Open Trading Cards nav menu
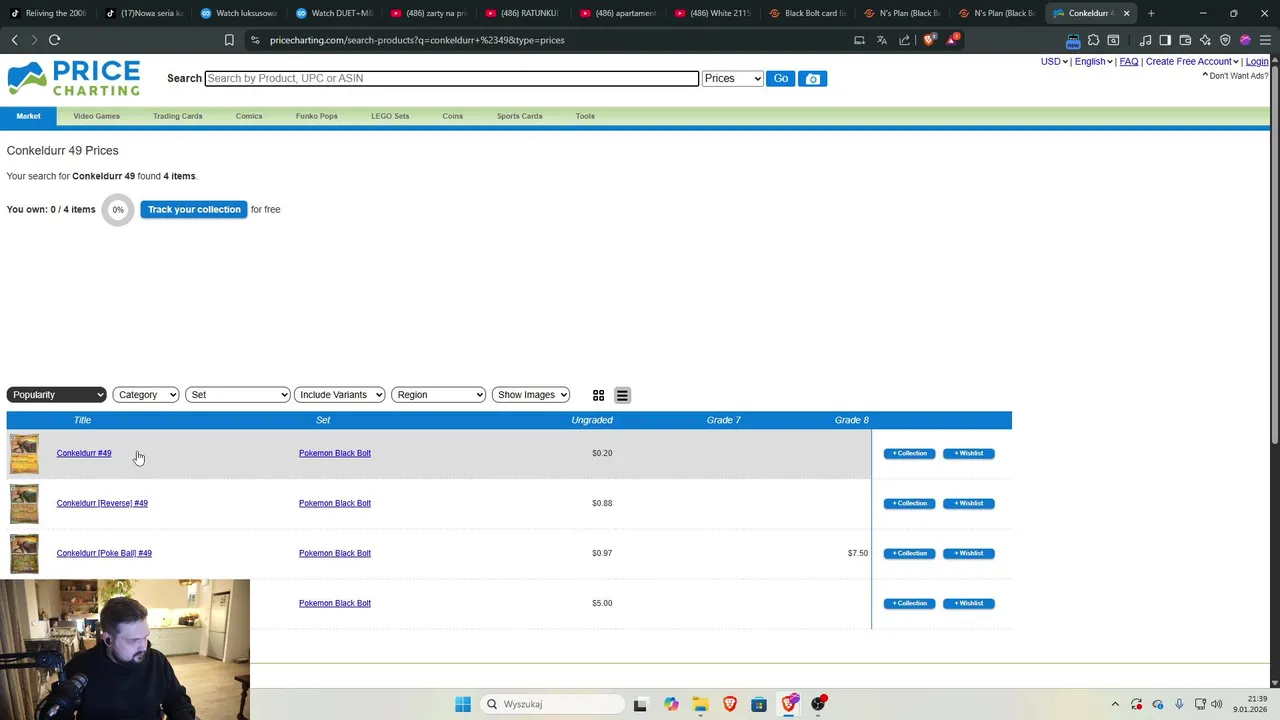Viewport: 1280px width, 720px height. coord(178,116)
